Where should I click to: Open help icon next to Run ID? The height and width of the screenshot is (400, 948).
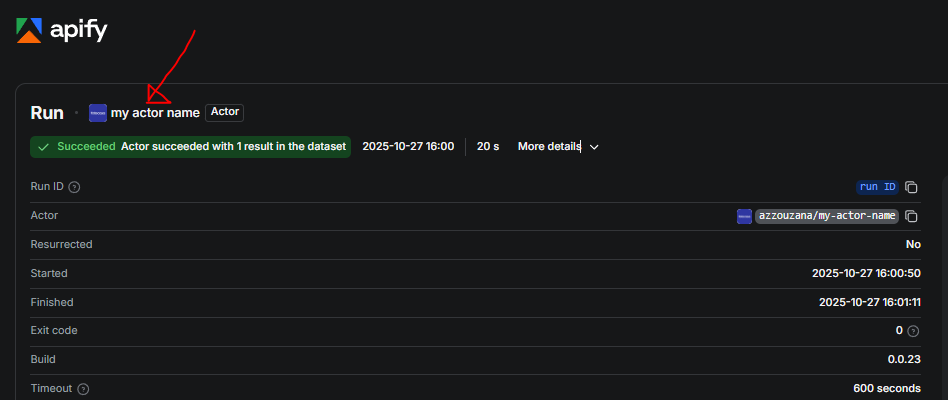75,187
